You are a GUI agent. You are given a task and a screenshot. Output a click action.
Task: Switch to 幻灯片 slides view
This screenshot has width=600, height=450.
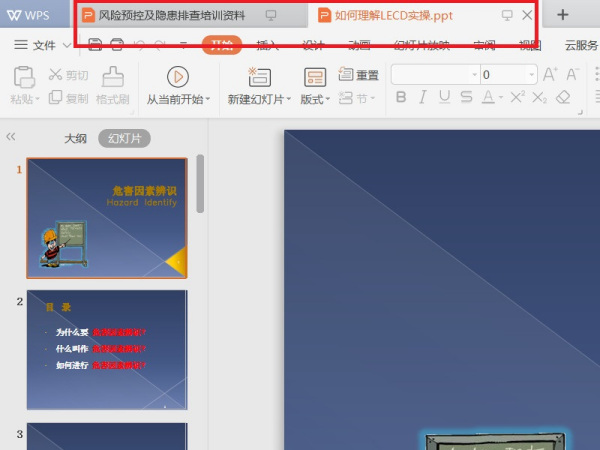pyautogui.click(x=124, y=138)
